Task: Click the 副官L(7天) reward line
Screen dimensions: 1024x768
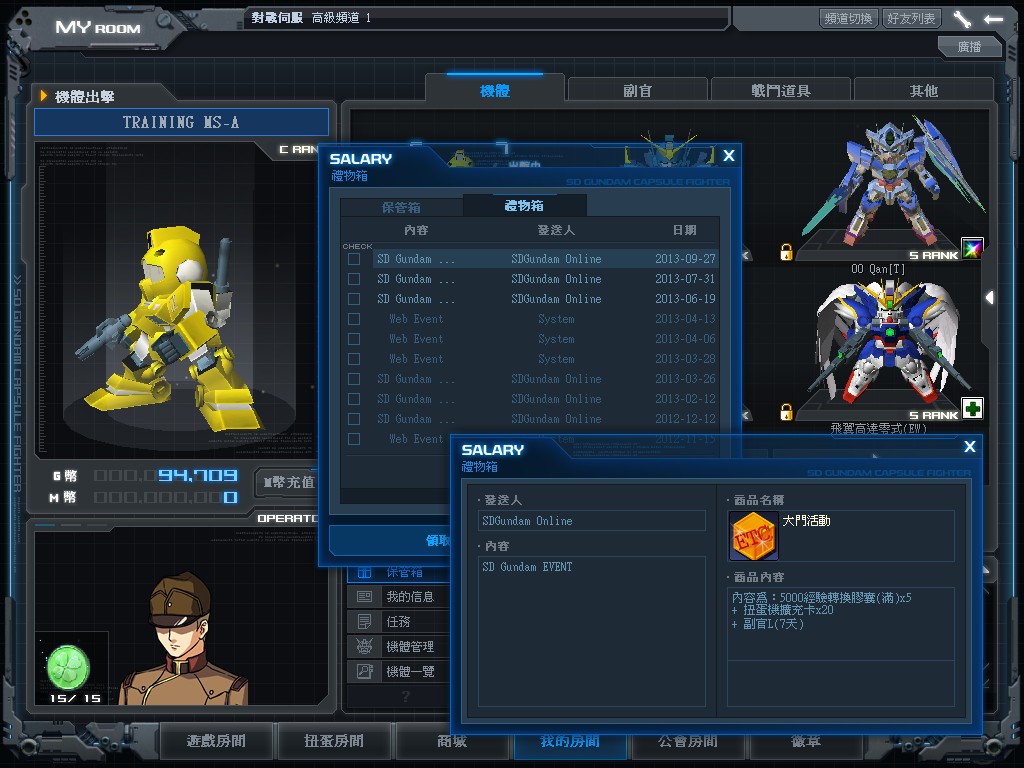Action: [768, 624]
